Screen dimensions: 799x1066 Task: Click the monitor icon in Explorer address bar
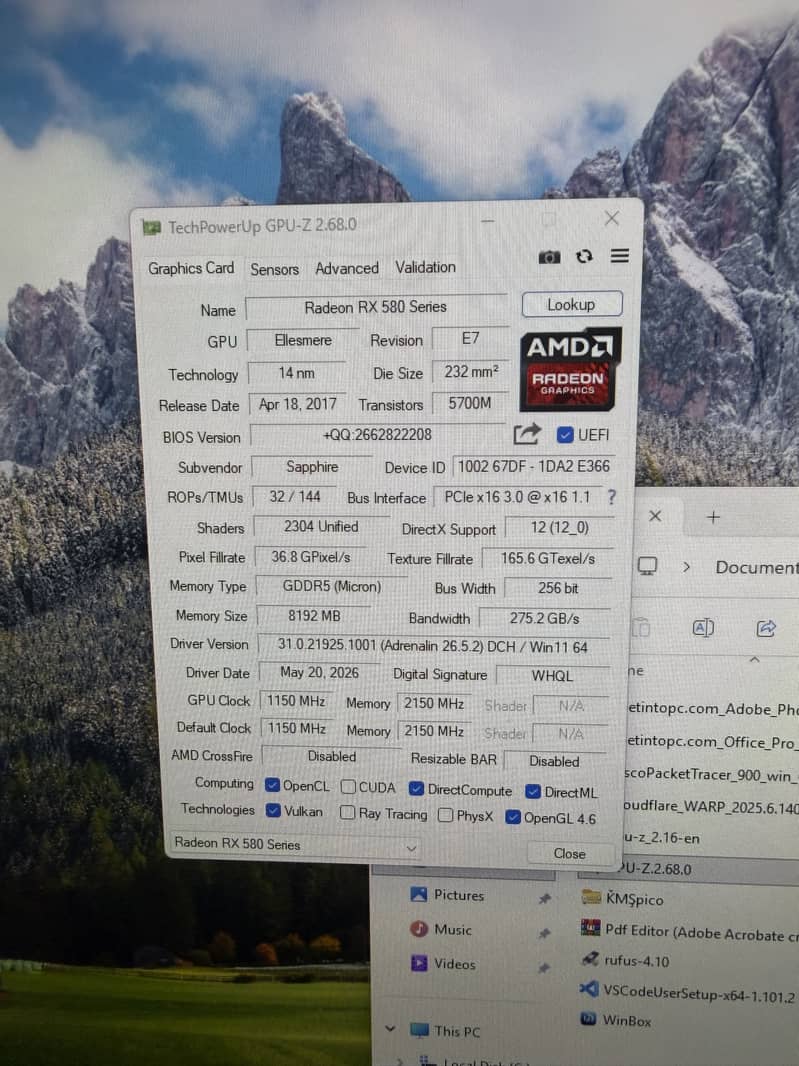[647, 566]
